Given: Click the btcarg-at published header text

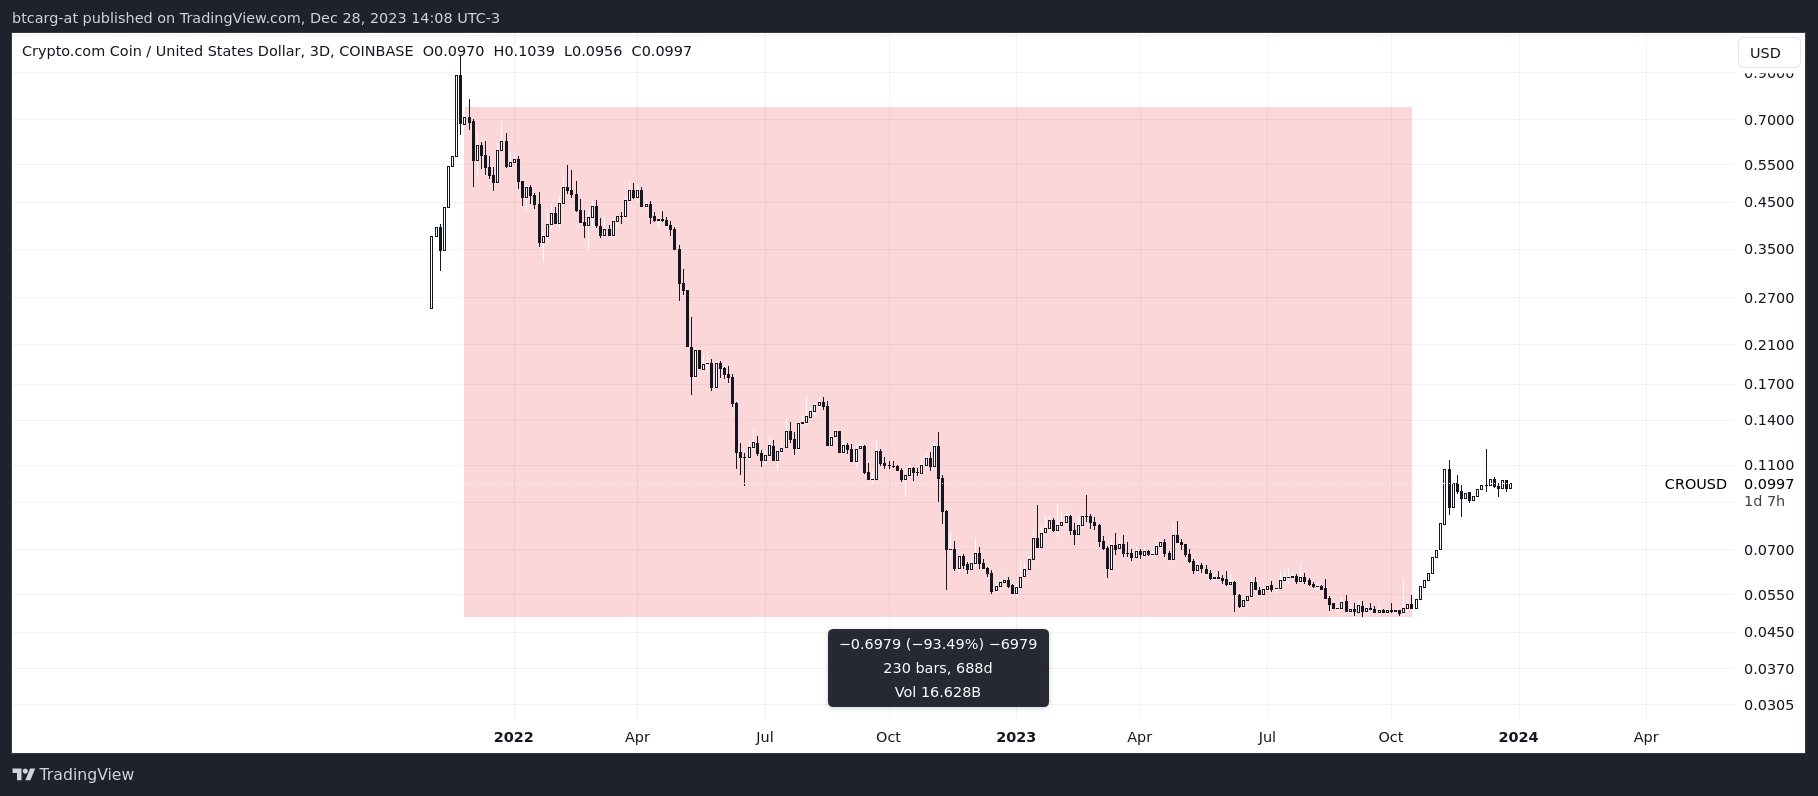Looking at the screenshot, I should click(x=255, y=18).
